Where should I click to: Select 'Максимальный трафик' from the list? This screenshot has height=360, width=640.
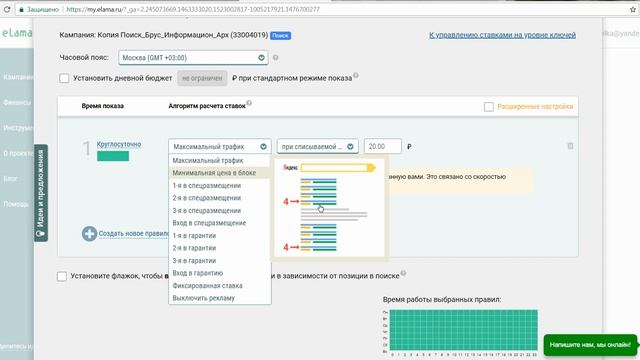point(220,160)
